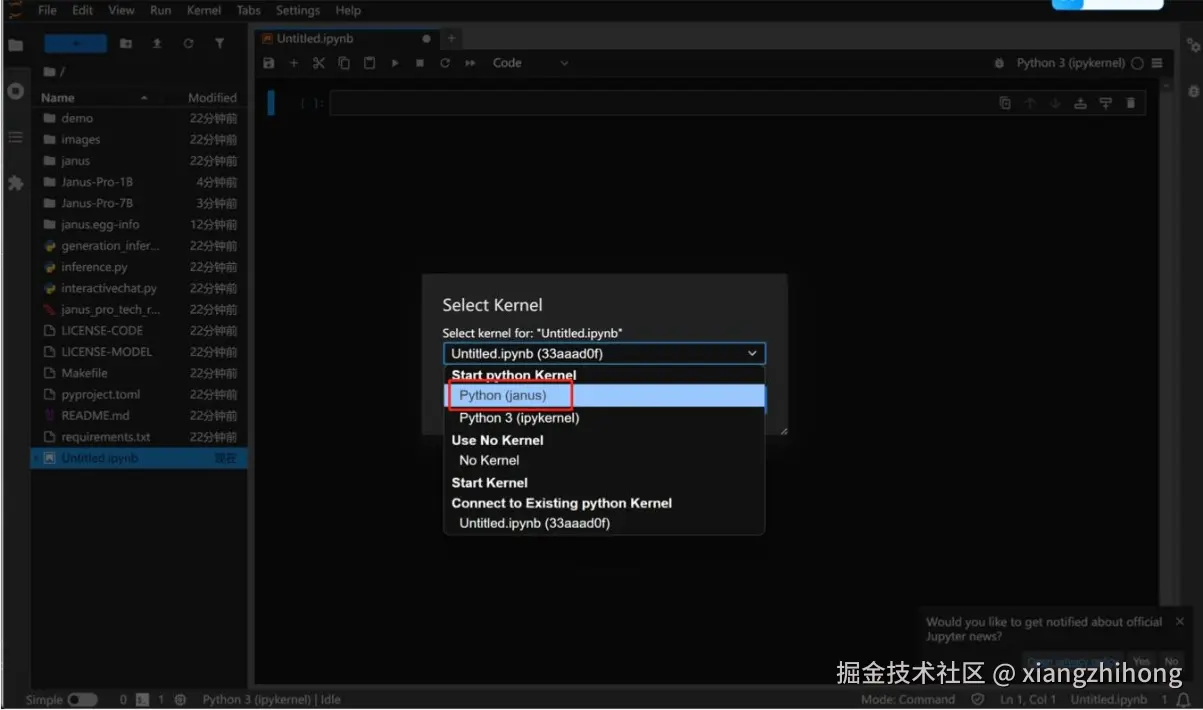1203x710 pixels.
Task: Open the Extension Manager puzzle icon
Action: [15, 183]
